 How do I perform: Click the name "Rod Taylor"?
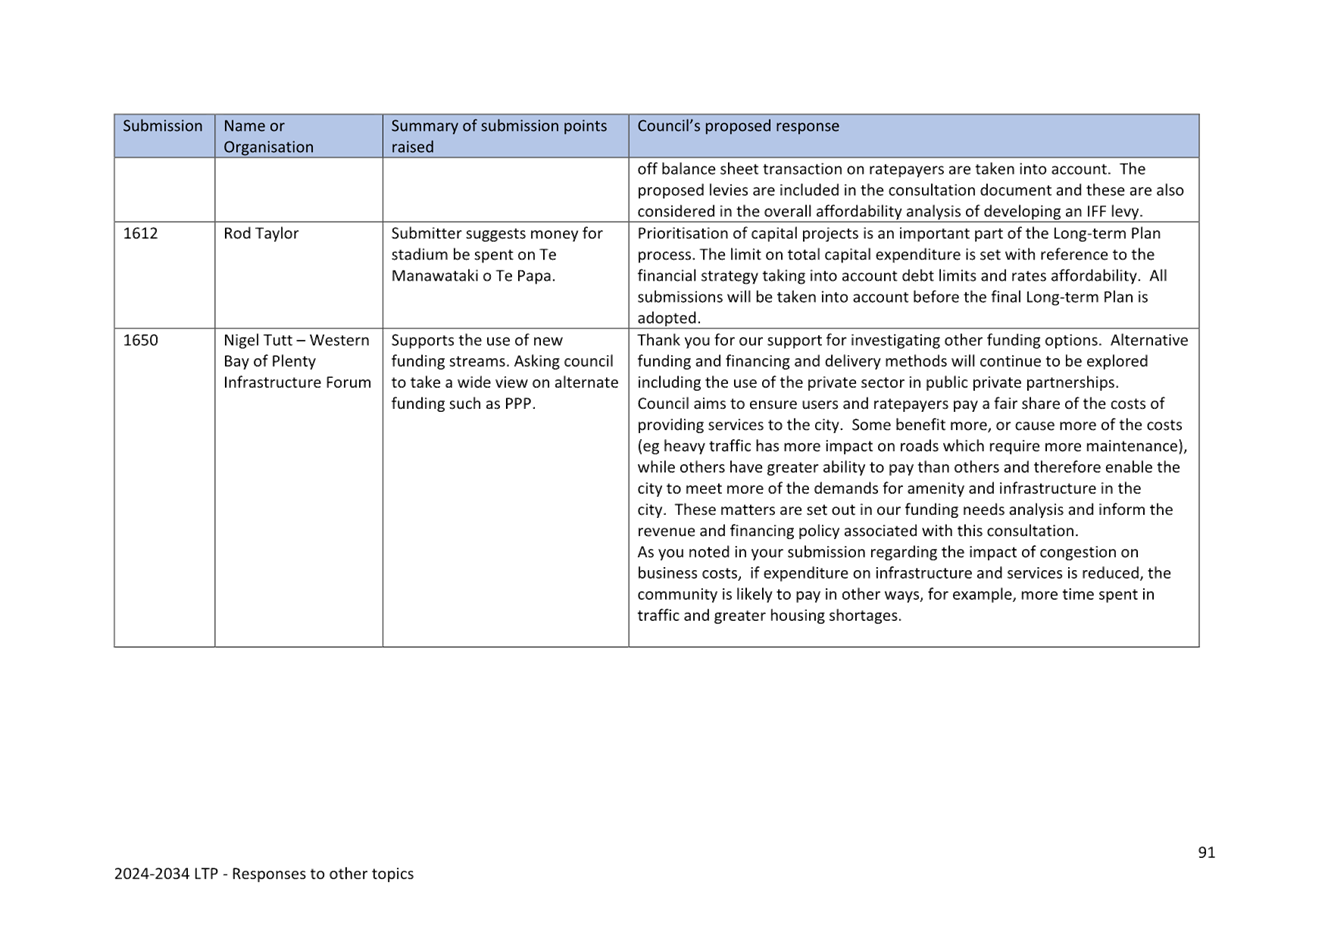coord(261,233)
